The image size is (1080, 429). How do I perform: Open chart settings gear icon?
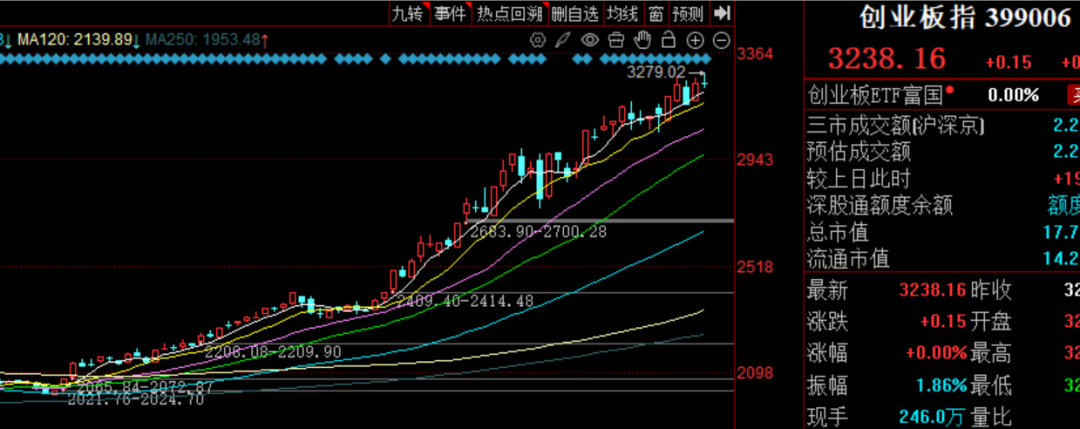pyautogui.click(x=538, y=40)
